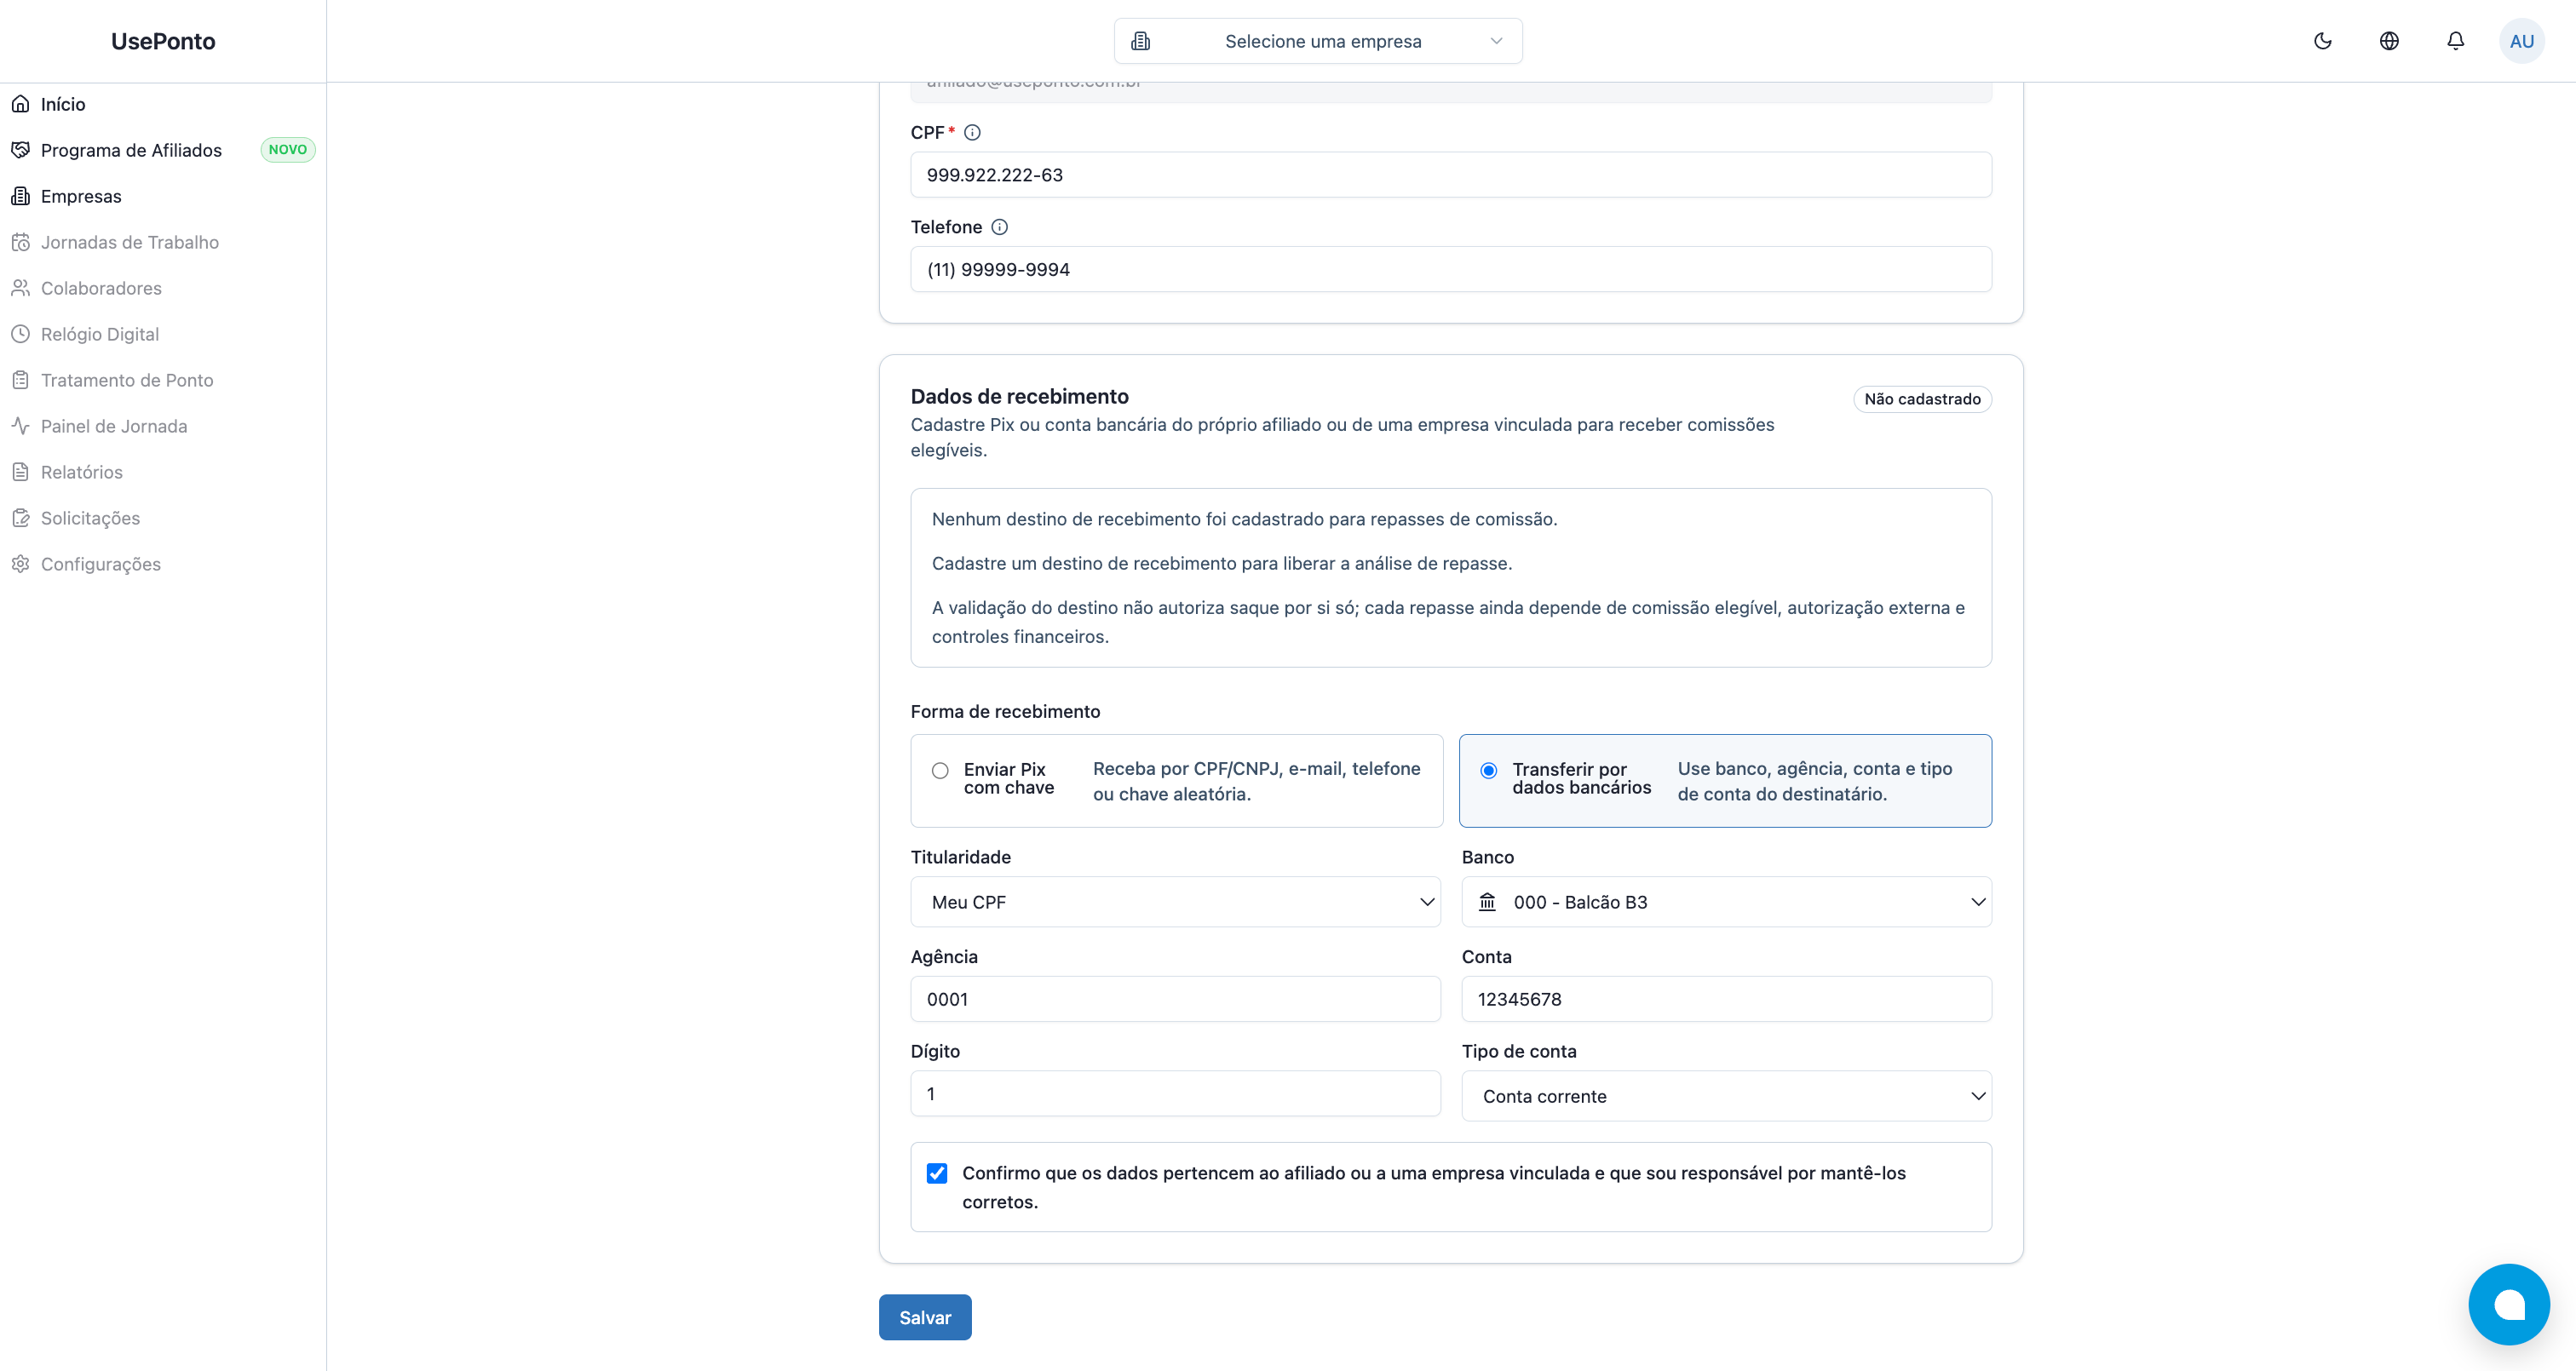The width and height of the screenshot is (2576, 1371).
Task: Select Transferir por dados bancários radio
Action: 1489,771
